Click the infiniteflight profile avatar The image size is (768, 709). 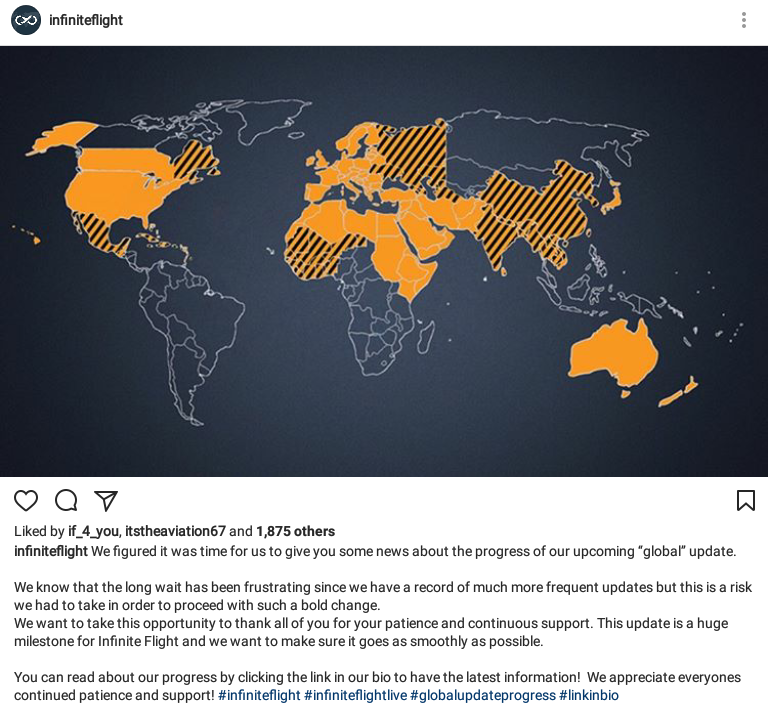(x=26, y=20)
